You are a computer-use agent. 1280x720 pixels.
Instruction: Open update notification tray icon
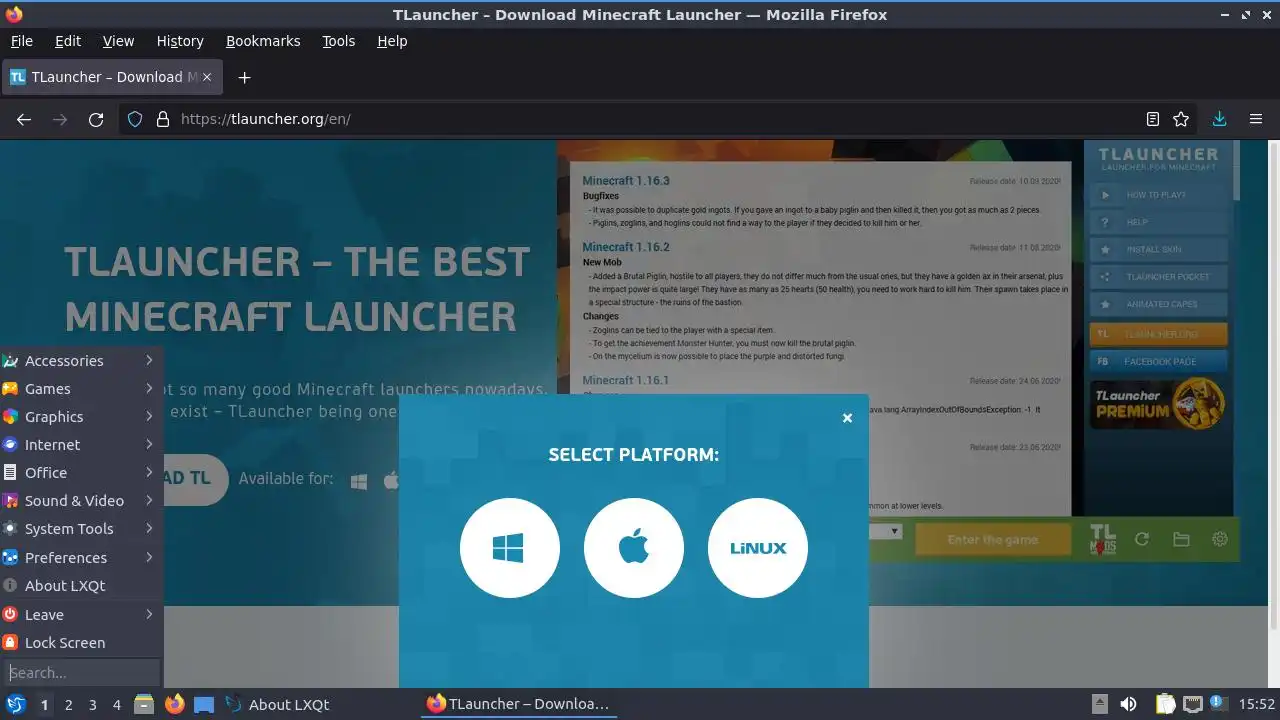click(x=1217, y=704)
